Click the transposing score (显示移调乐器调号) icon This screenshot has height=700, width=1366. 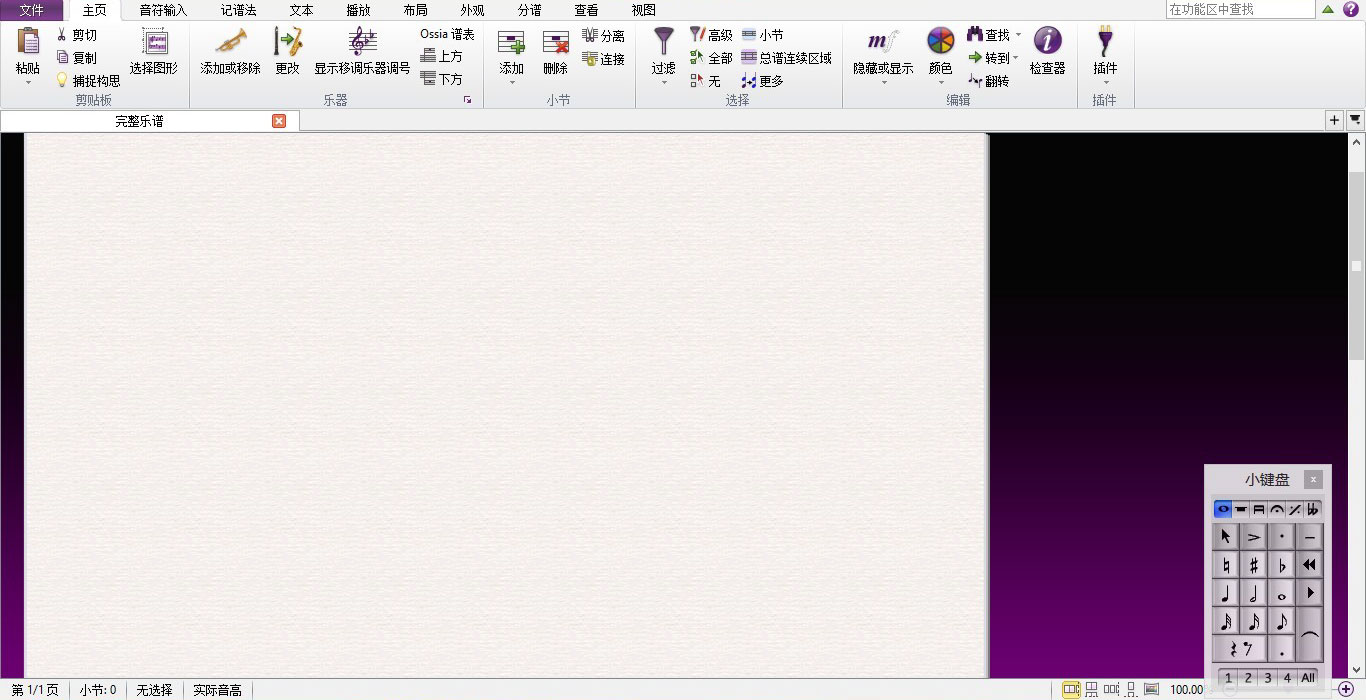(362, 41)
